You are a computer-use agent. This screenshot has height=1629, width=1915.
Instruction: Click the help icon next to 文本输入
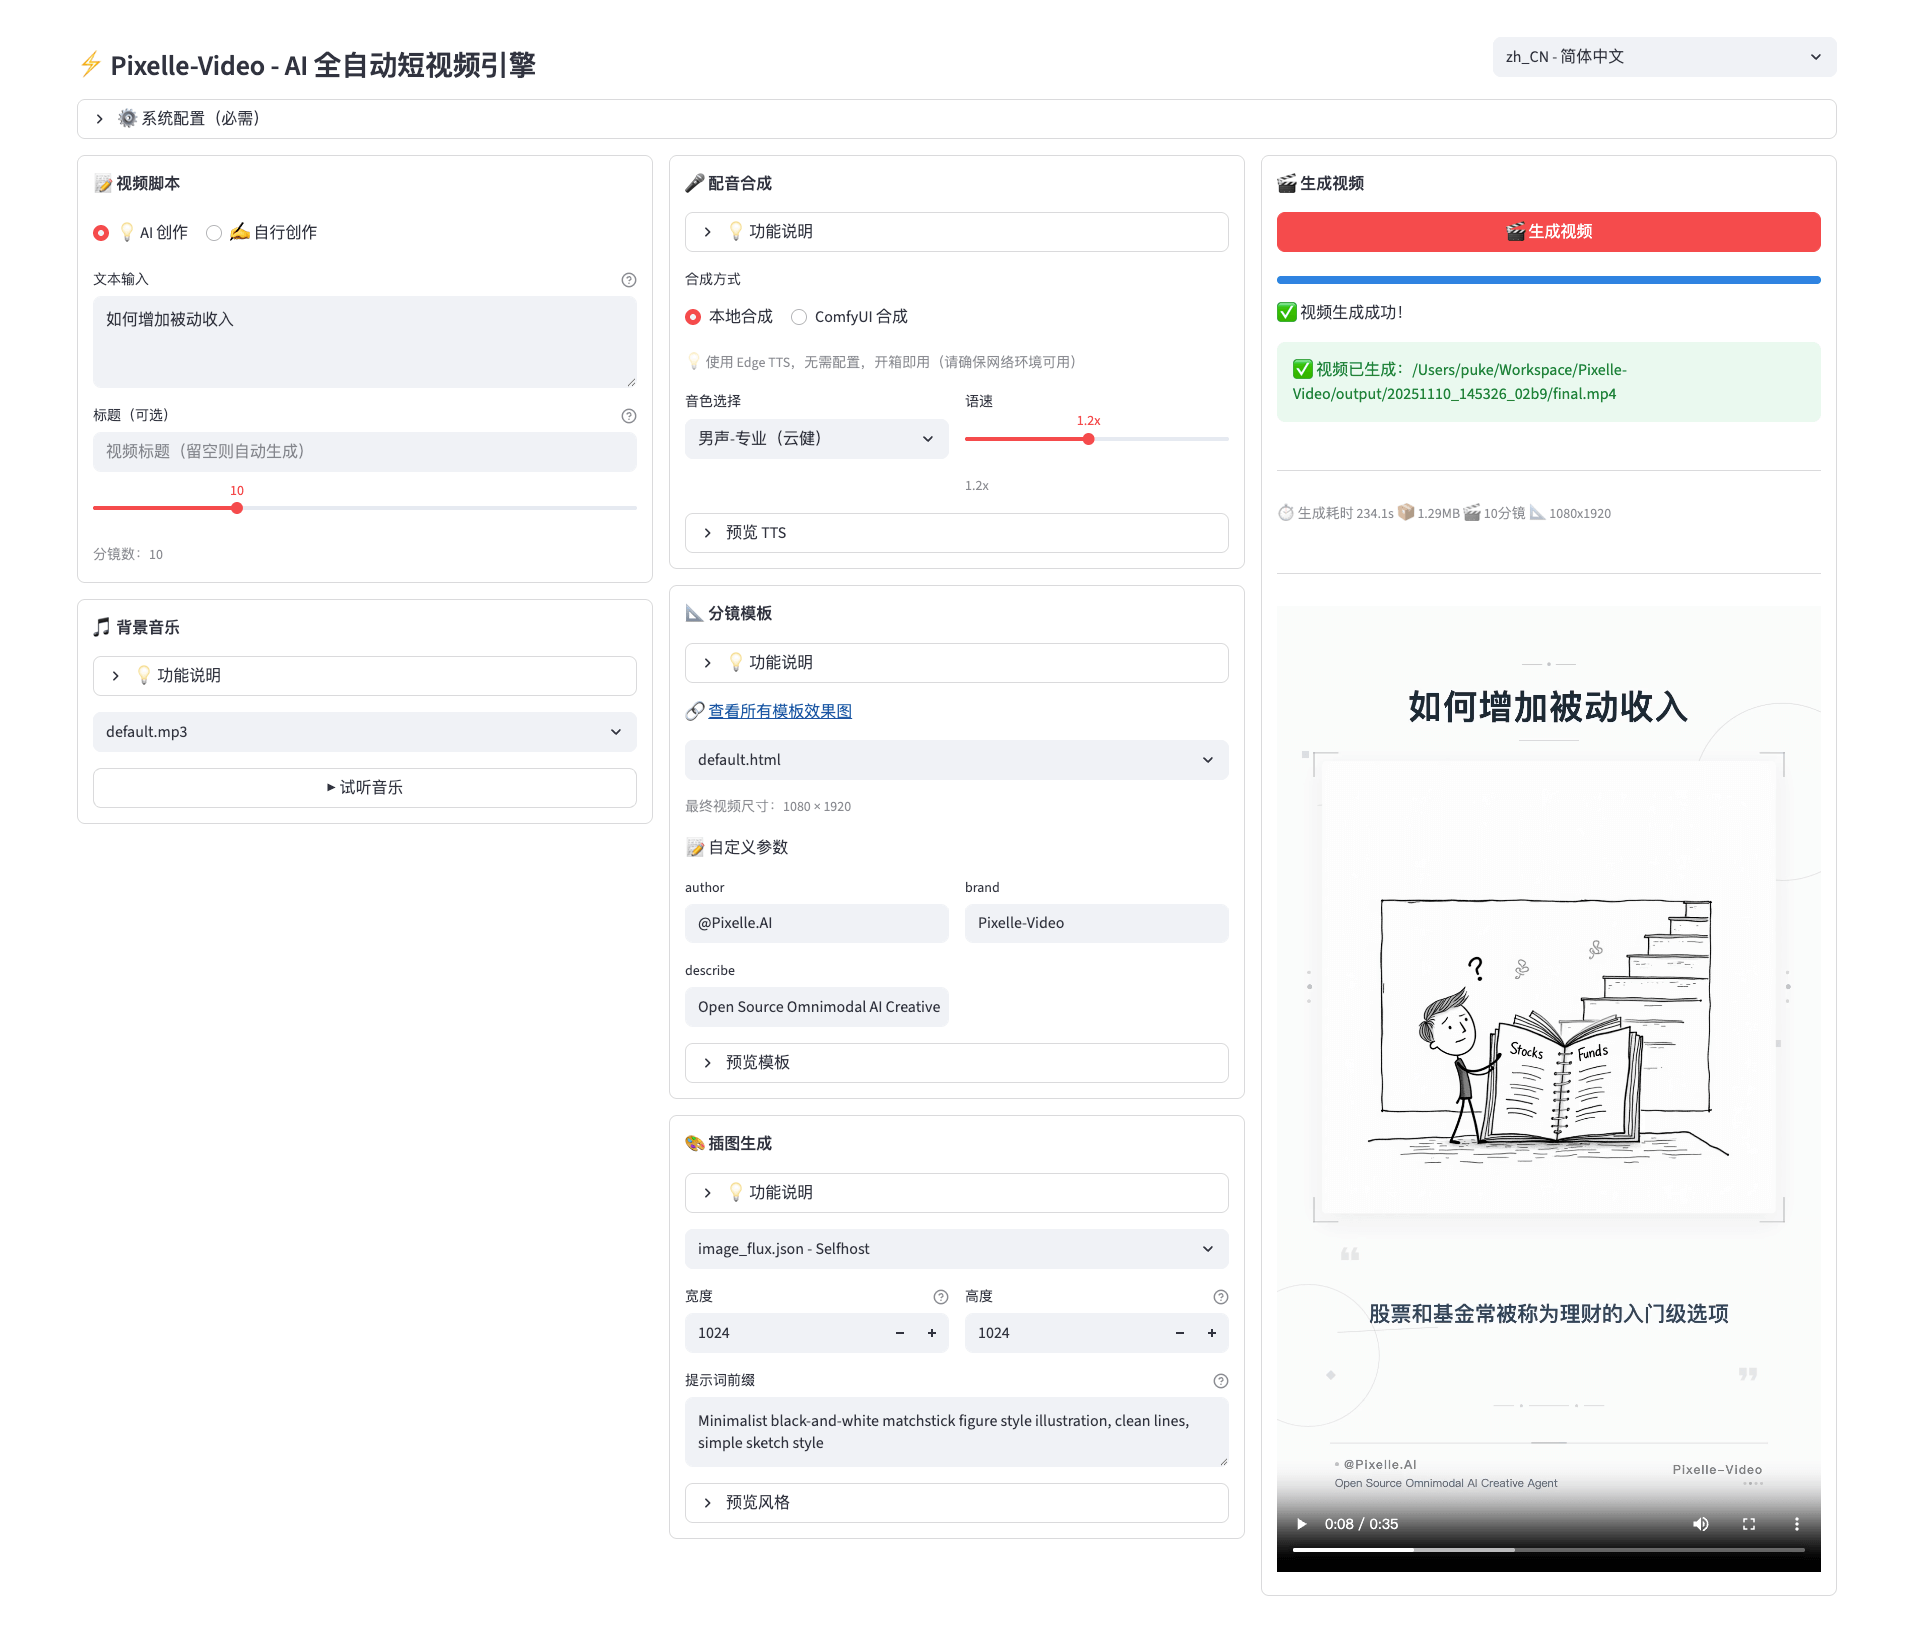628,280
